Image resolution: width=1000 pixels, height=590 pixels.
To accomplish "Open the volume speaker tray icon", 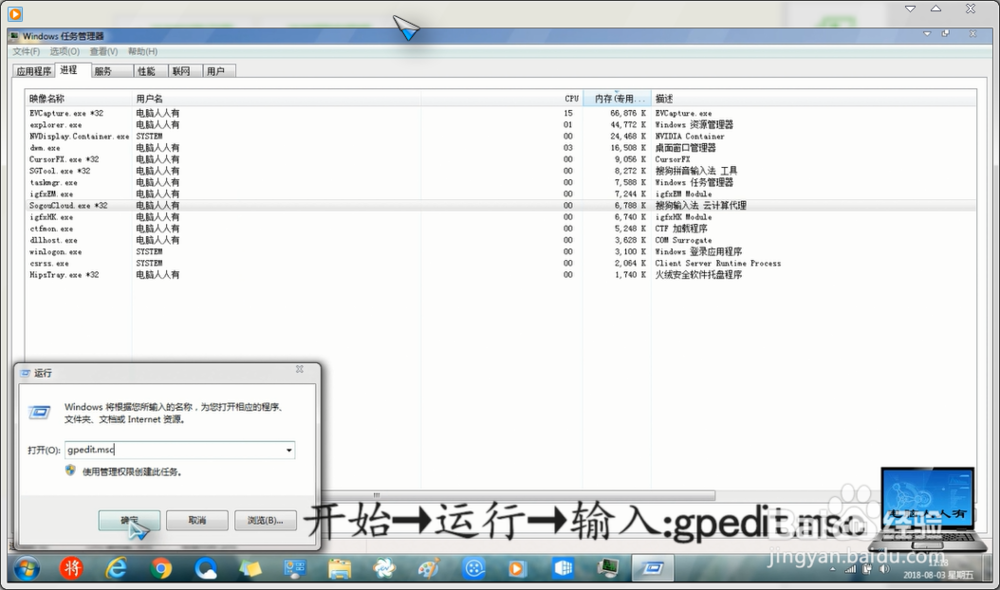I will click(884, 568).
